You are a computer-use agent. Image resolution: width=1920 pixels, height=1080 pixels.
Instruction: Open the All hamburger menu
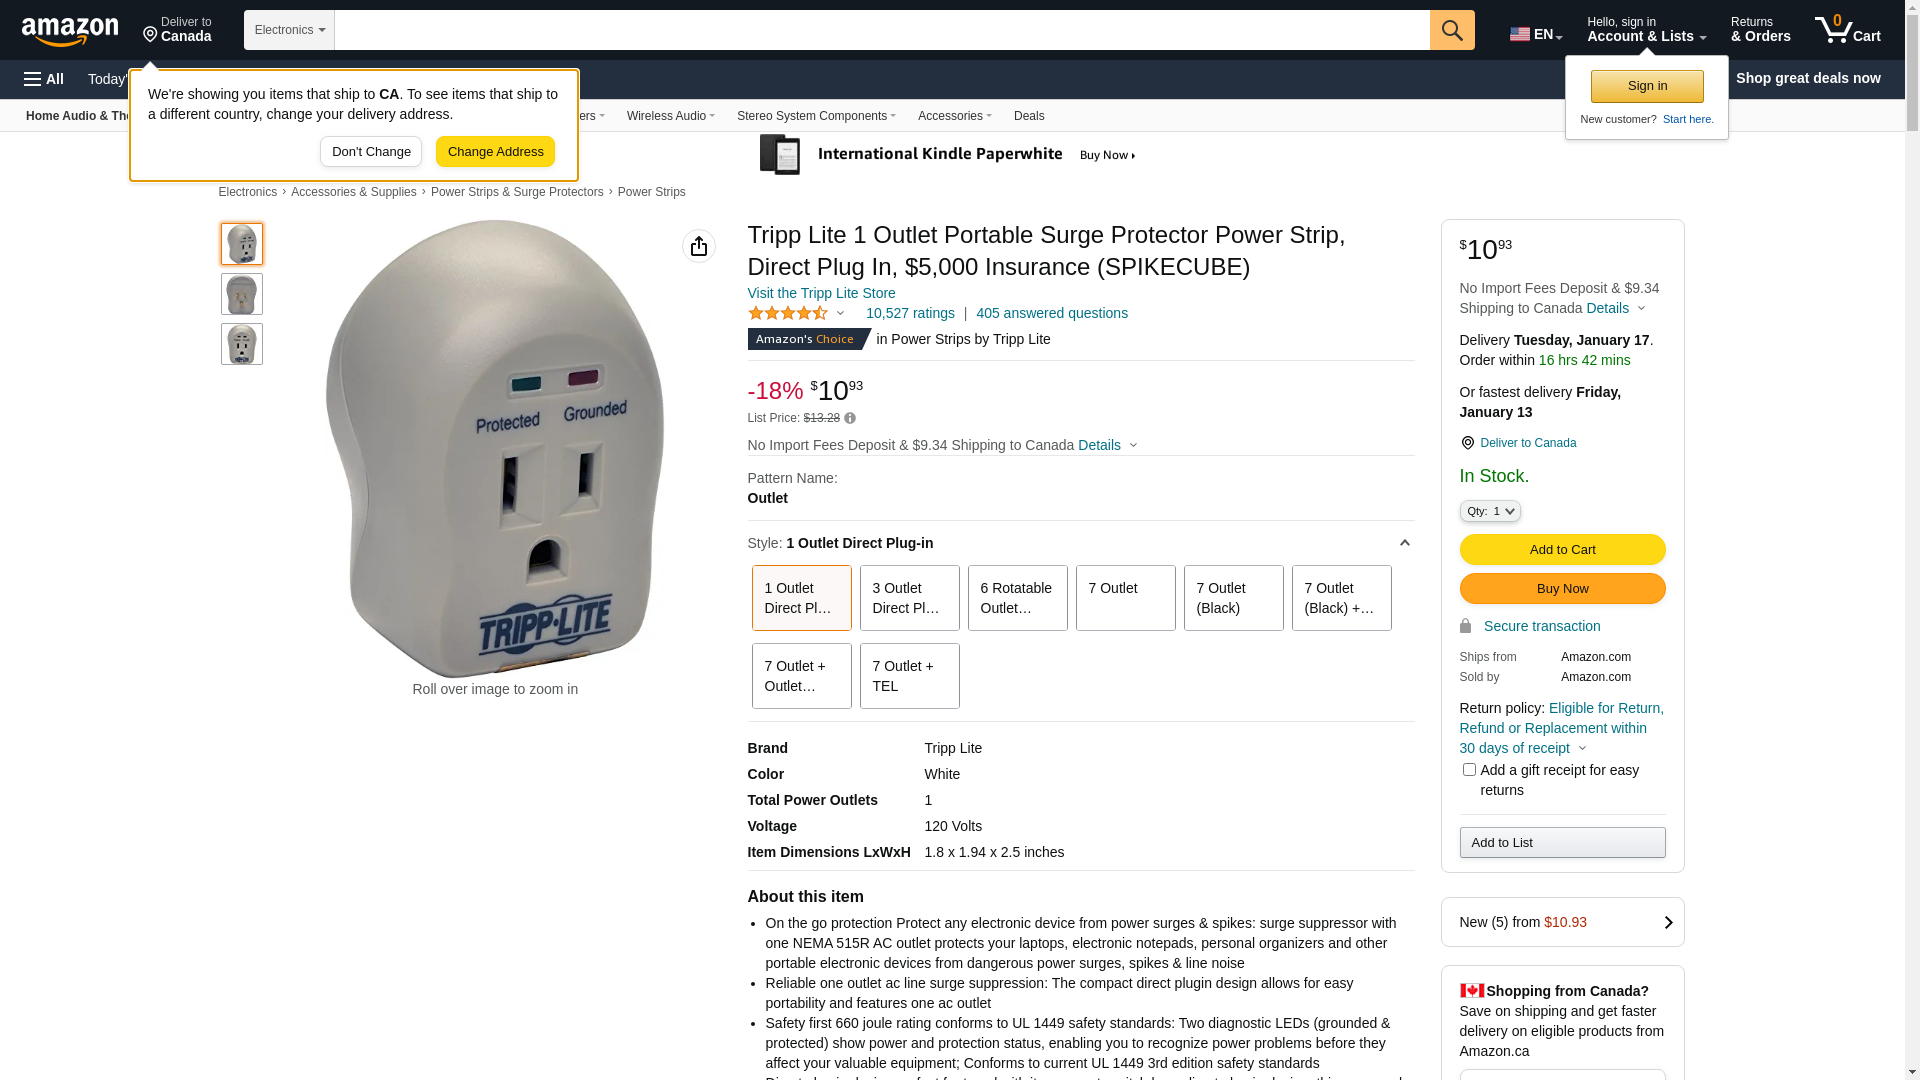click(44, 79)
